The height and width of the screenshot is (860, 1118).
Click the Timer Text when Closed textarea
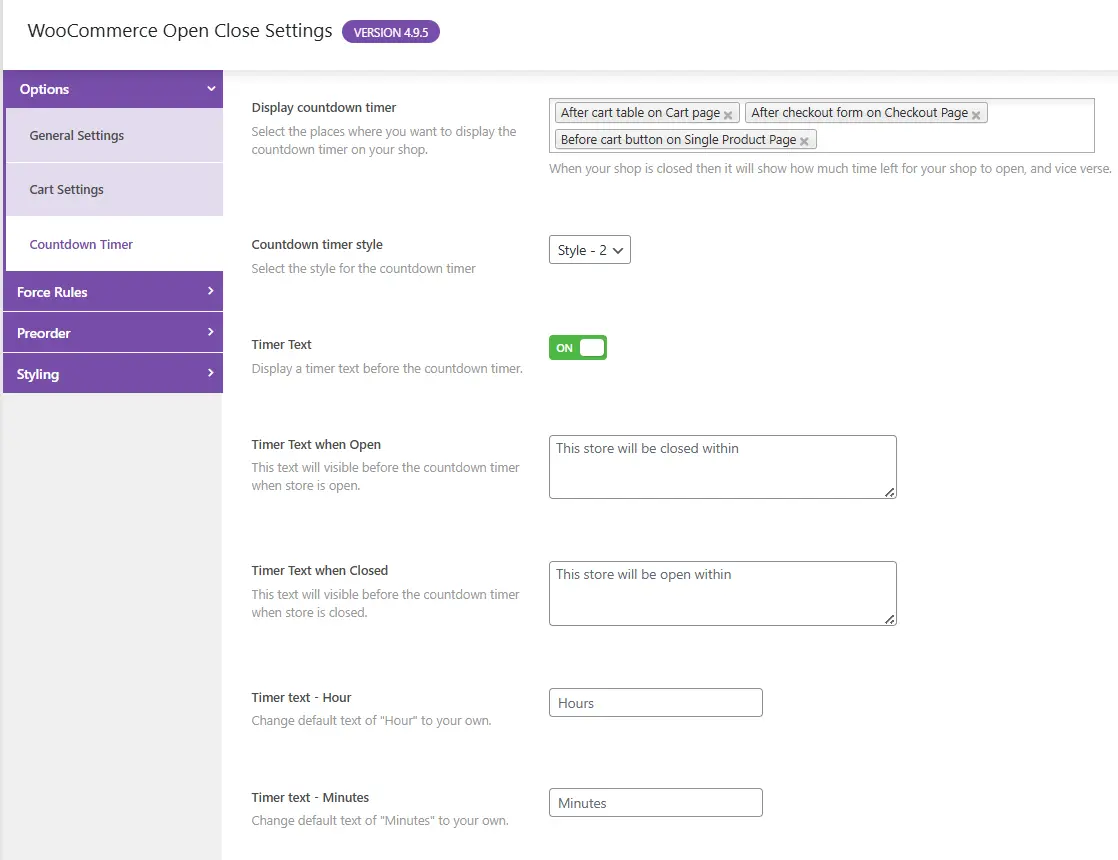point(722,593)
